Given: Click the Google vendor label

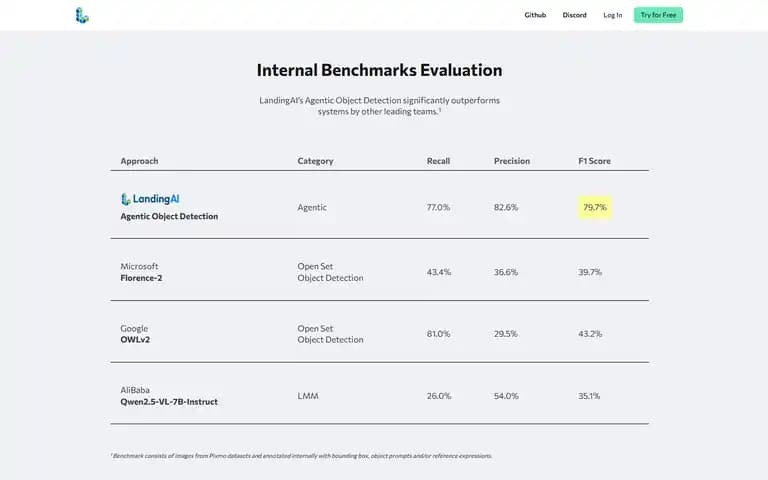Looking at the screenshot, I should click(134, 328).
